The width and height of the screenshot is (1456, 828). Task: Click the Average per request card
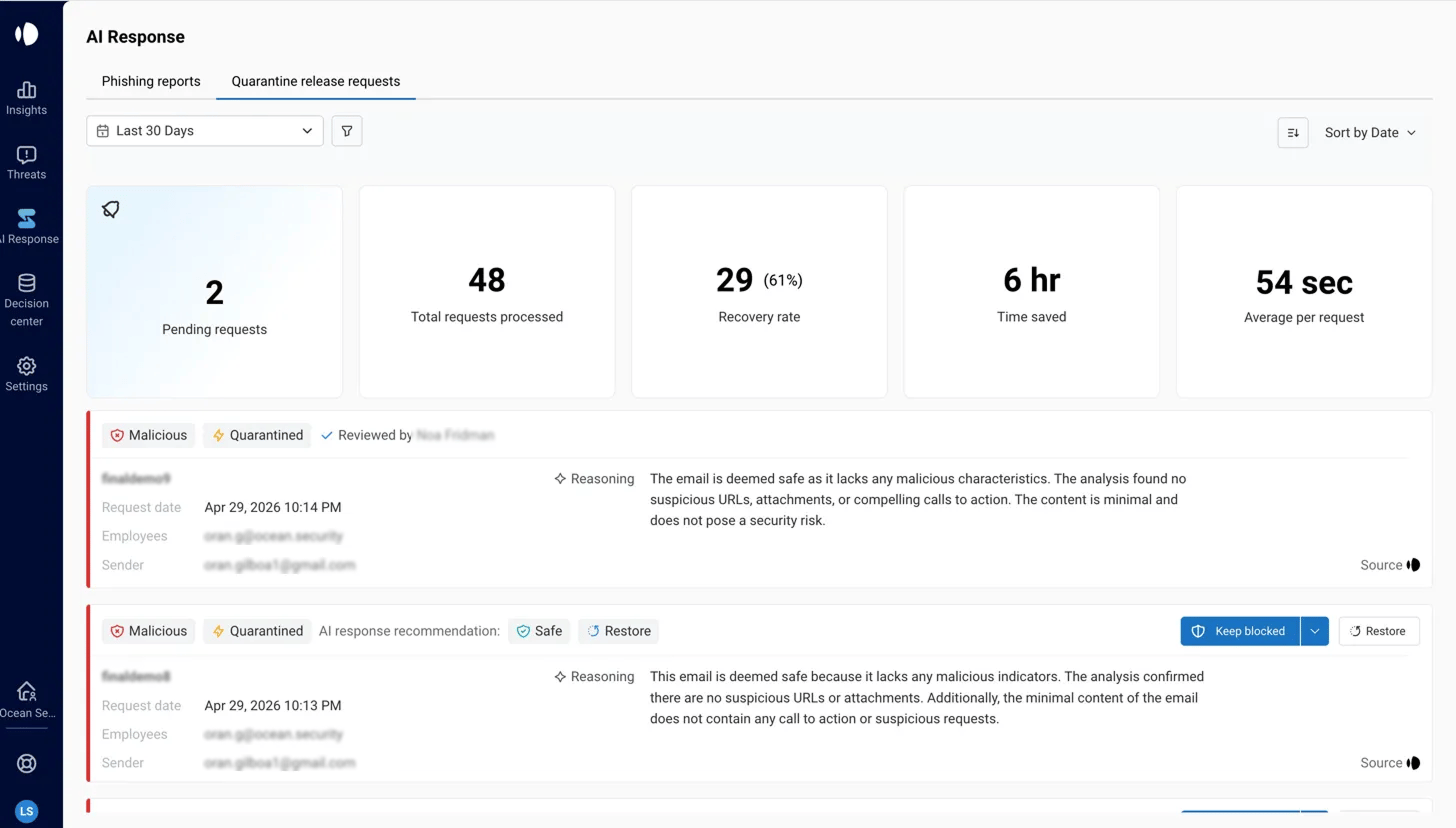point(1304,292)
